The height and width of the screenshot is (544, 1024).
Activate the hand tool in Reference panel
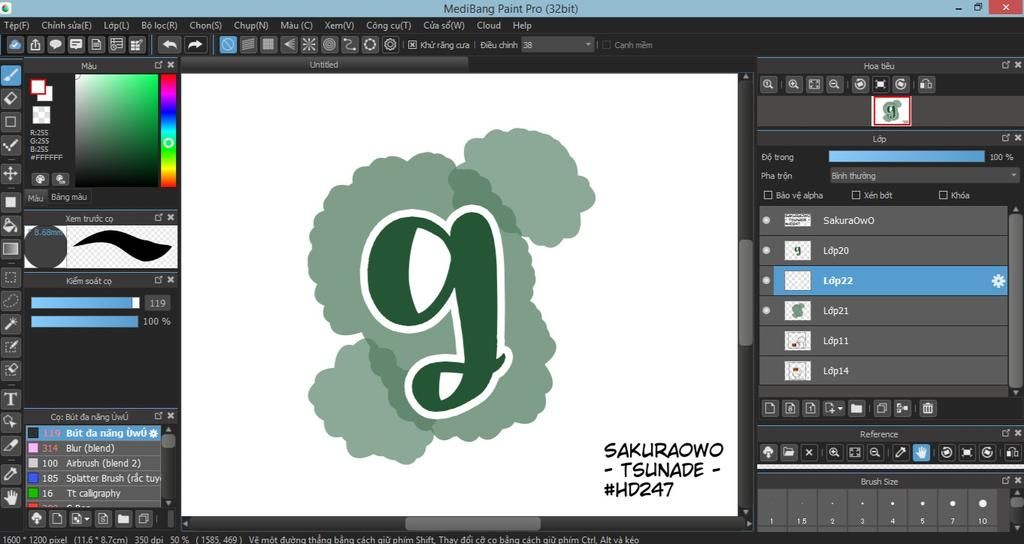921,452
